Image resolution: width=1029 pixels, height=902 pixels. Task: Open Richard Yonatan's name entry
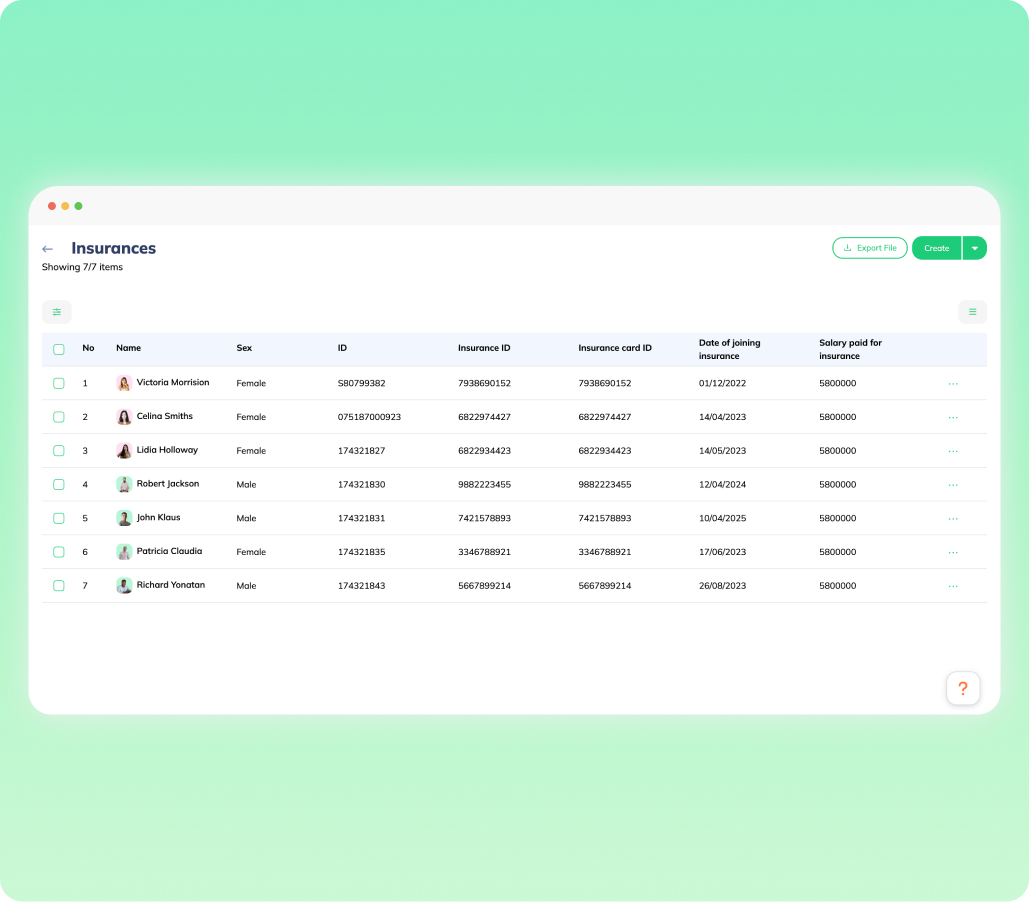point(170,585)
